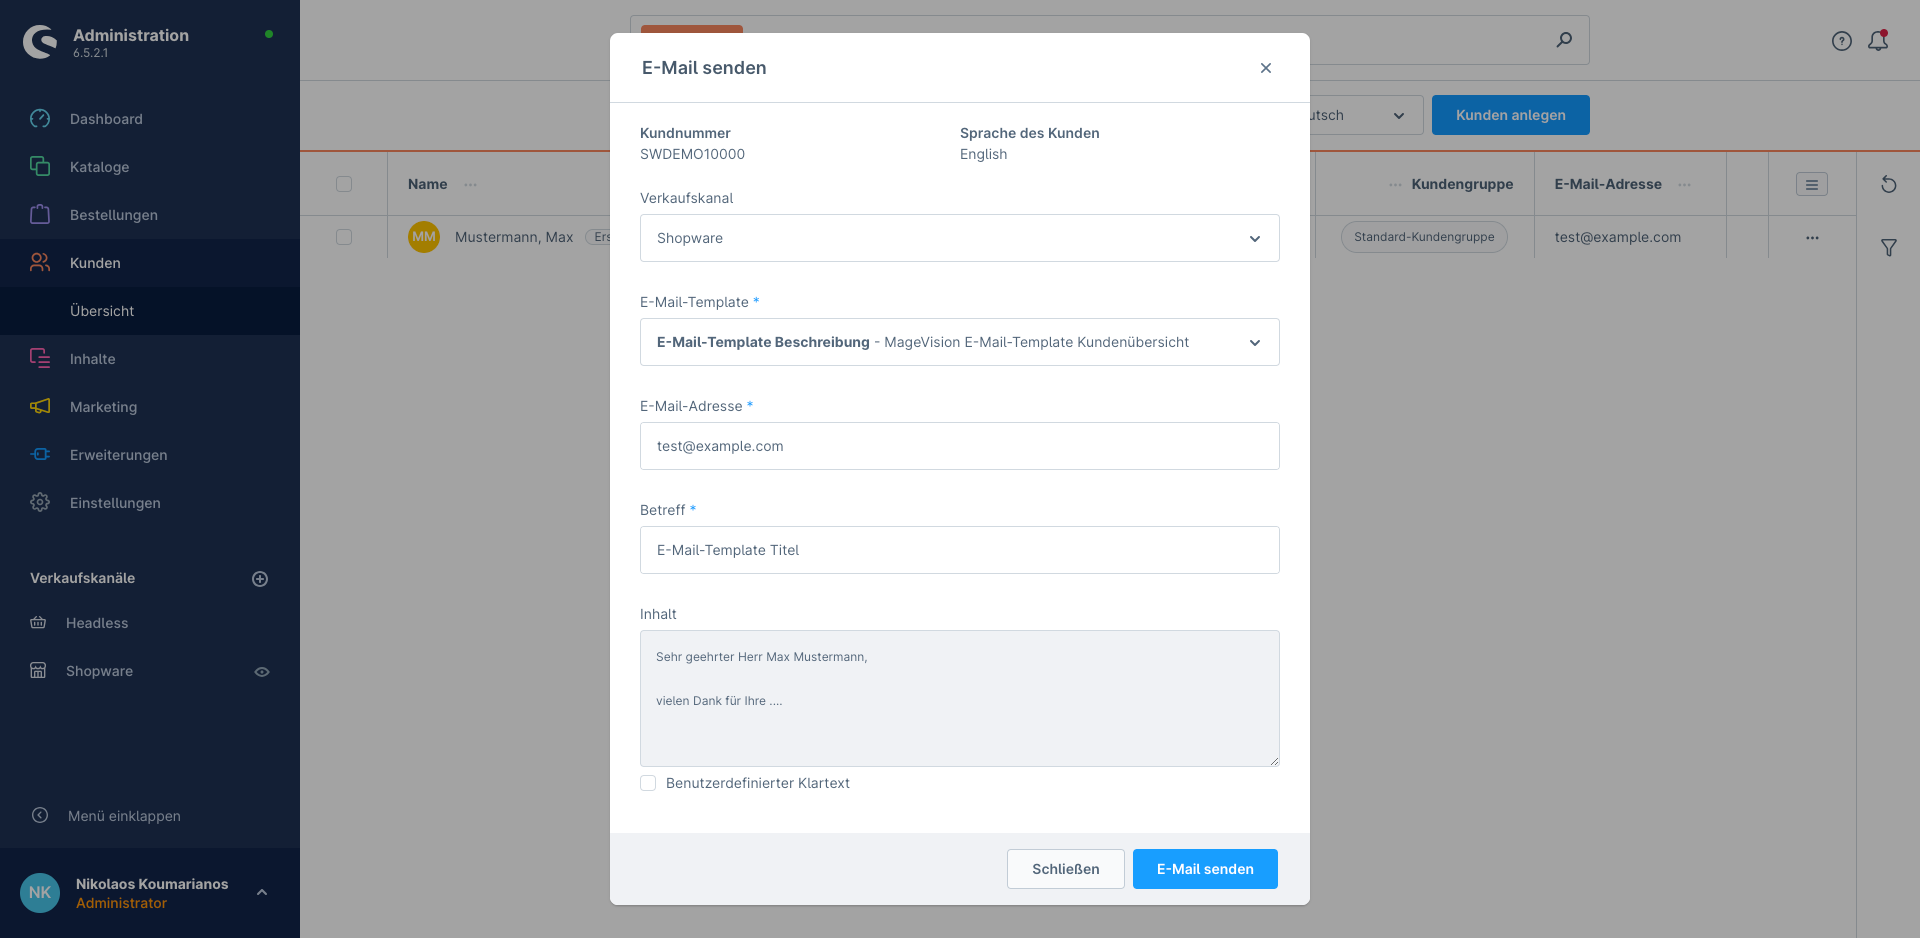Toggle Shopware sales channel visibility eye
Image resolution: width=1920 pixels, height=938 pixels.
point(262,672)
